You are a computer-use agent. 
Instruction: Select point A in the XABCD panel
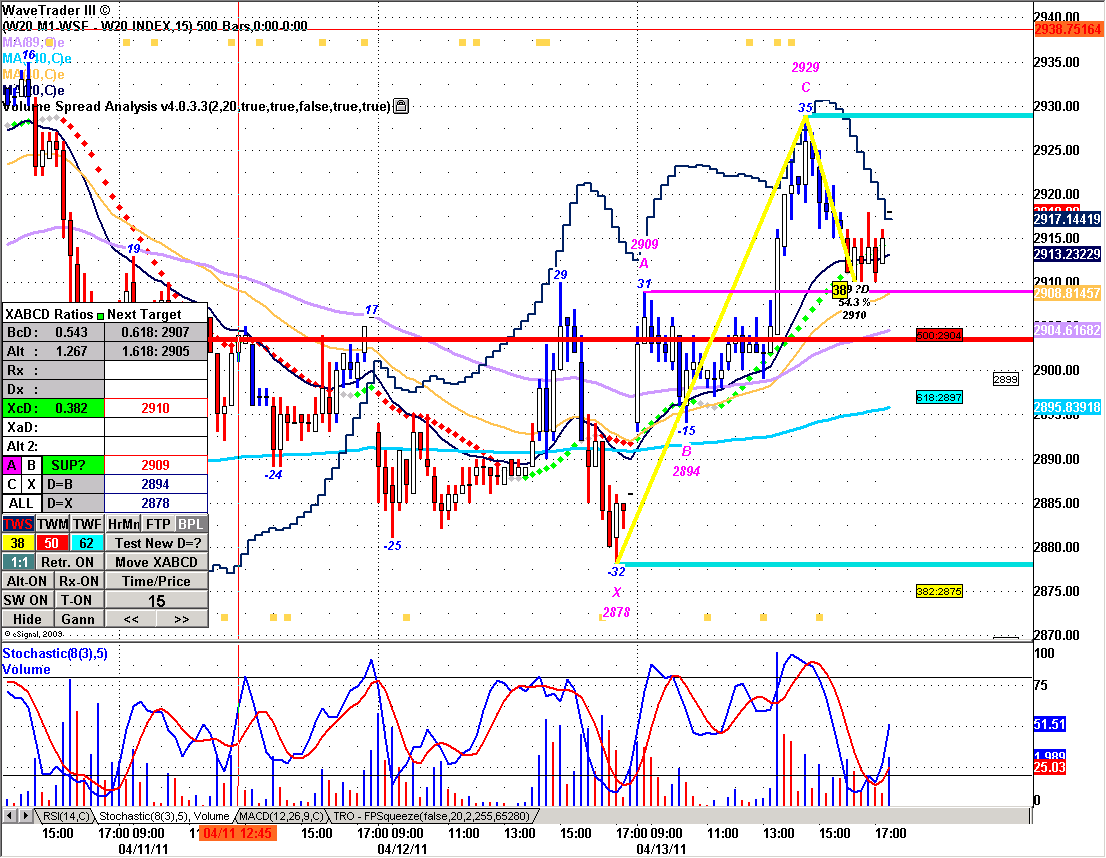click(x=11, y=465)
